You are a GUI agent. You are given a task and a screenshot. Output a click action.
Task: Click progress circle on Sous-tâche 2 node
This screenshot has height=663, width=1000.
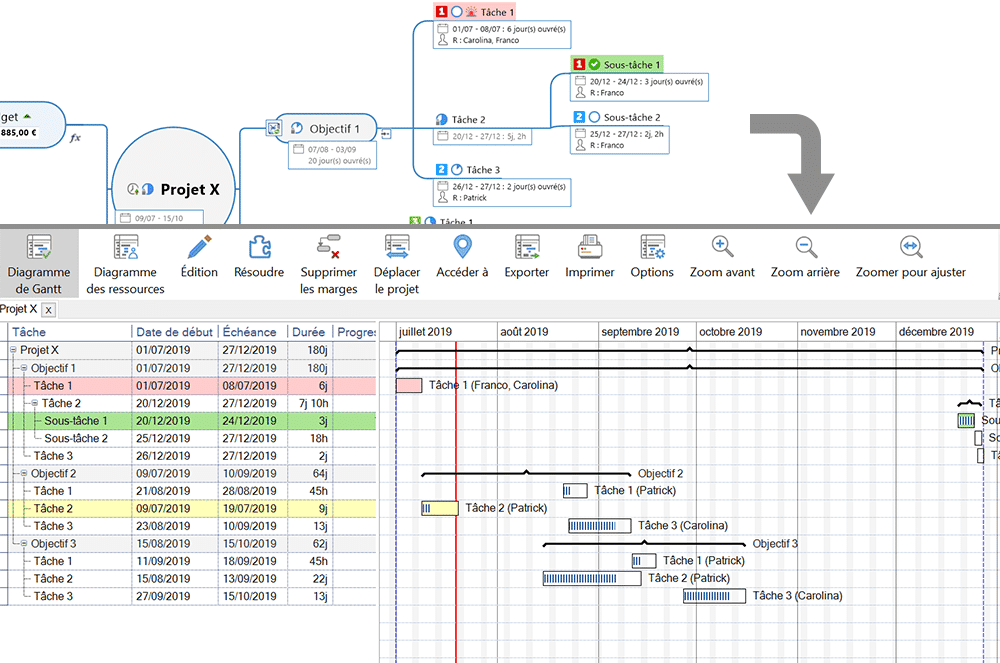point(594,117)
